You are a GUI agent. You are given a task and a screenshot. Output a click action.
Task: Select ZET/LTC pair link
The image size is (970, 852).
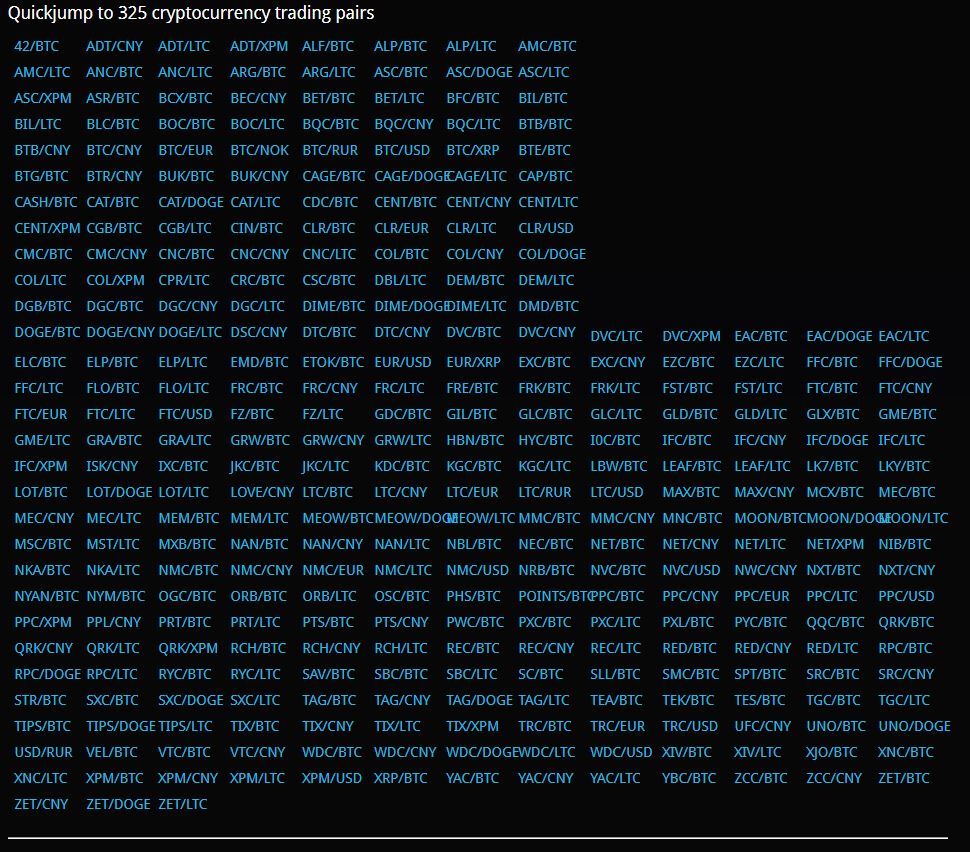[182, 804]
